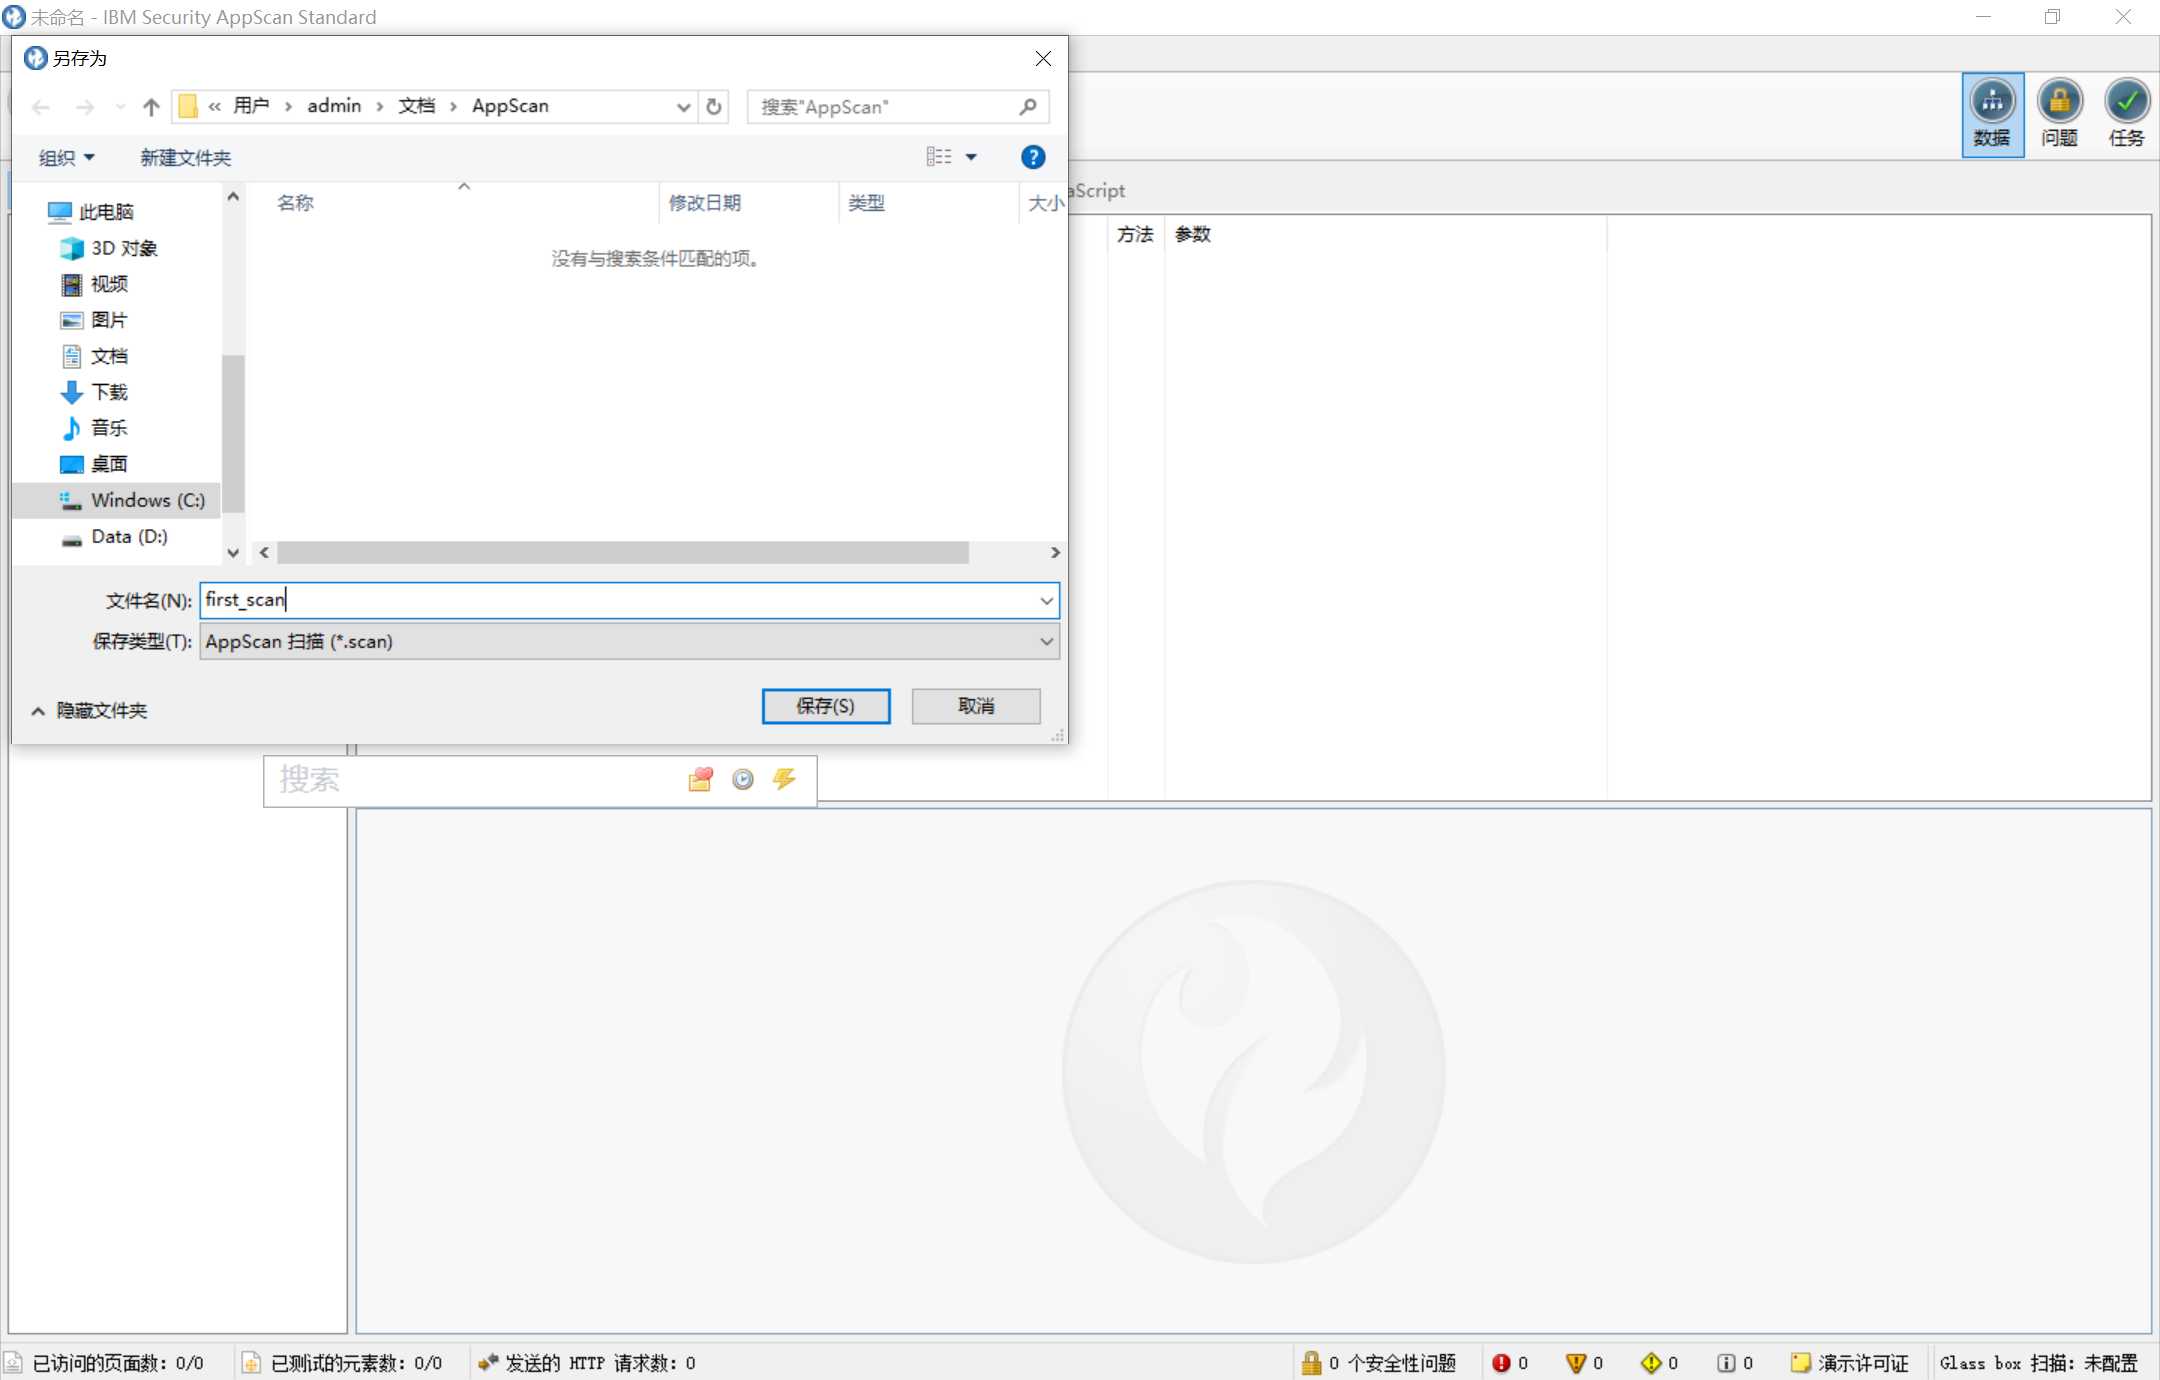Switch to the Tasks (任务) view
The image size is (2160, 1380).
(x=2126, y=114)
